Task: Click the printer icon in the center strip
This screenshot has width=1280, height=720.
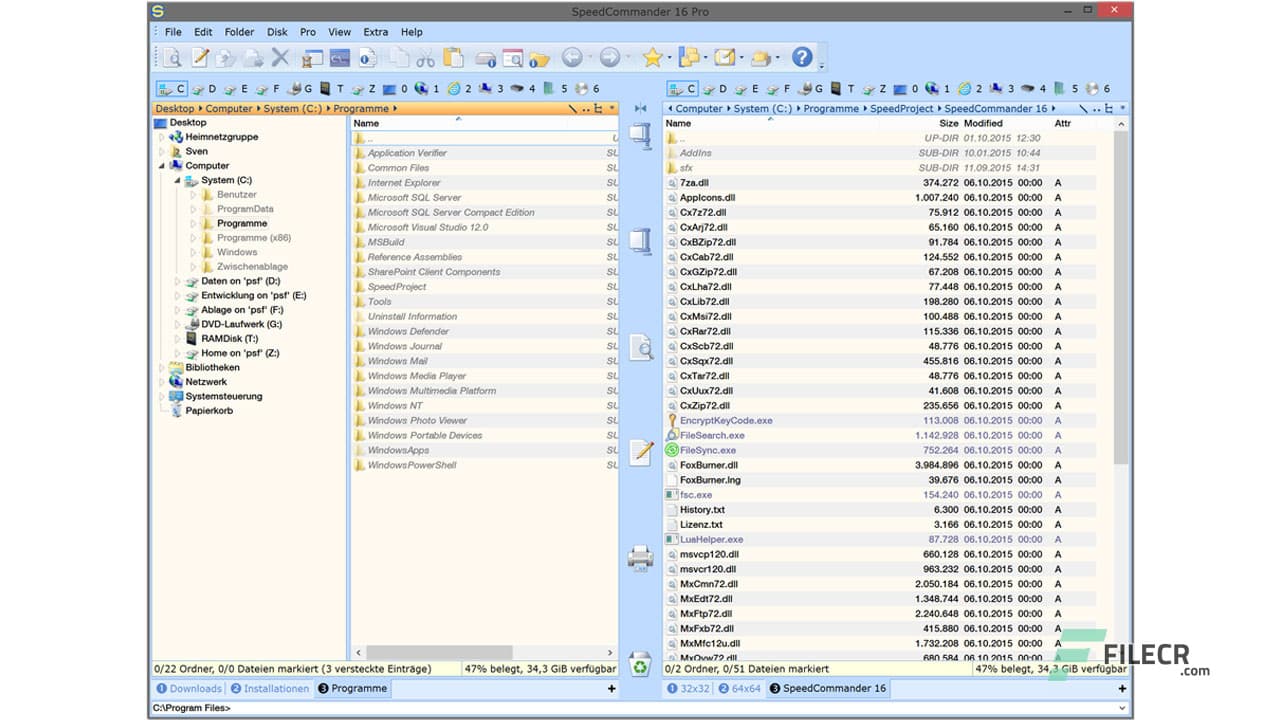Action: 640,558
